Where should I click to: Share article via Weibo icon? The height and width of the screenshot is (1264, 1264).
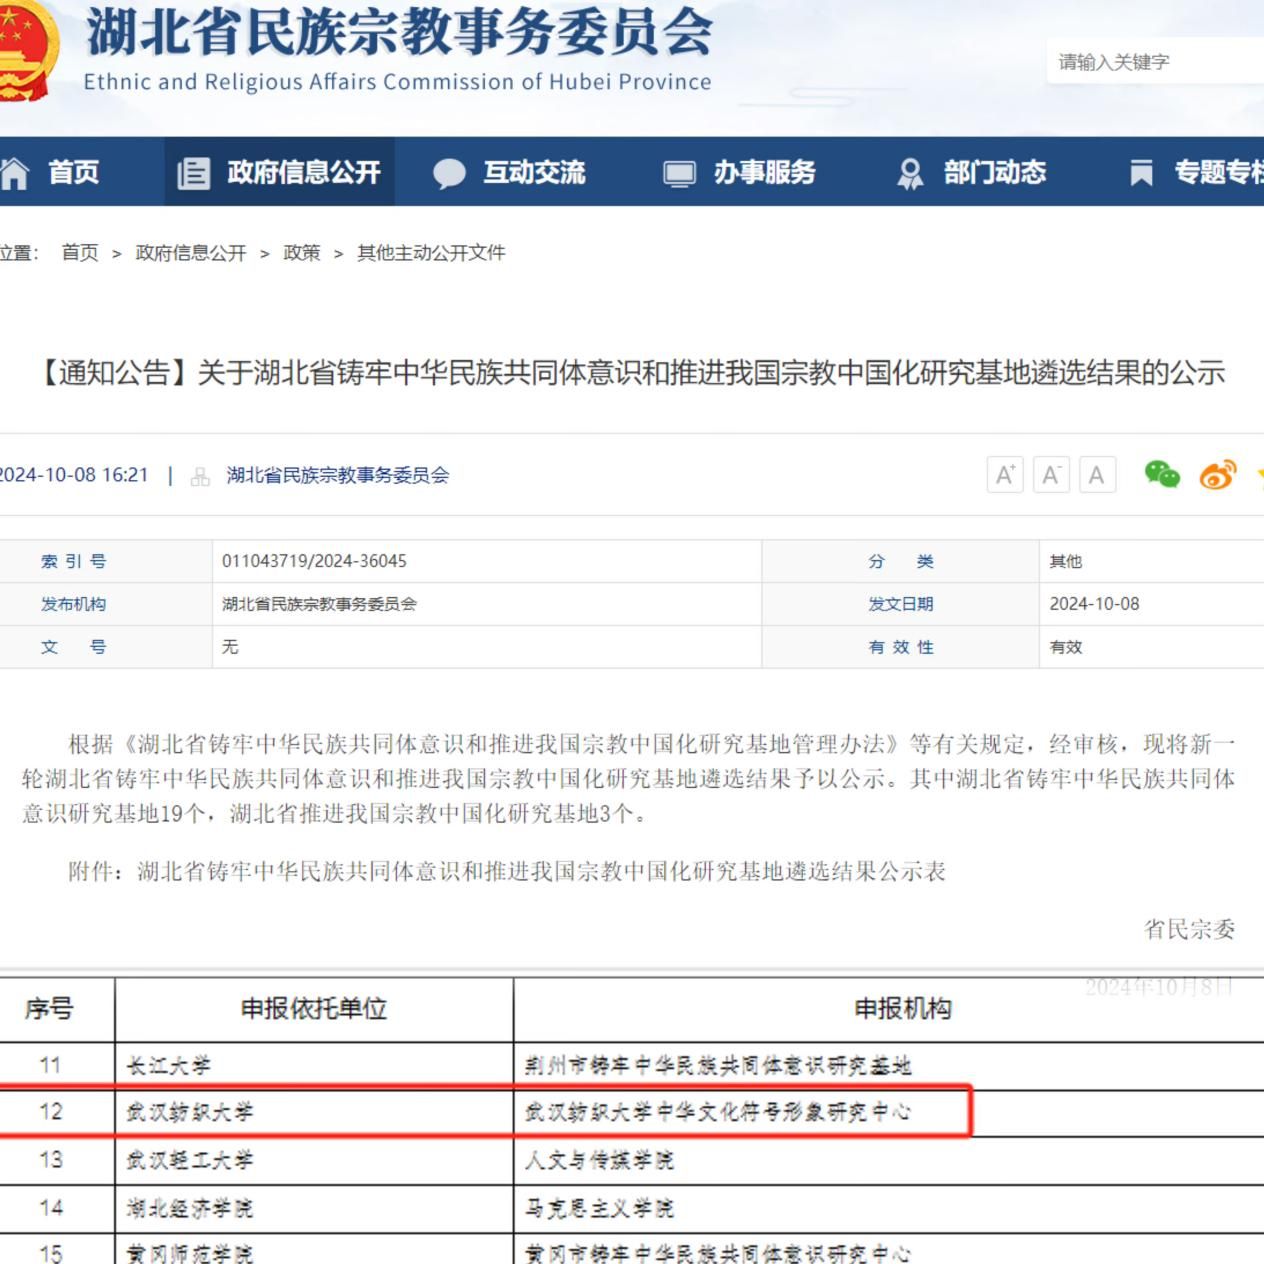tap(1217, 475)
